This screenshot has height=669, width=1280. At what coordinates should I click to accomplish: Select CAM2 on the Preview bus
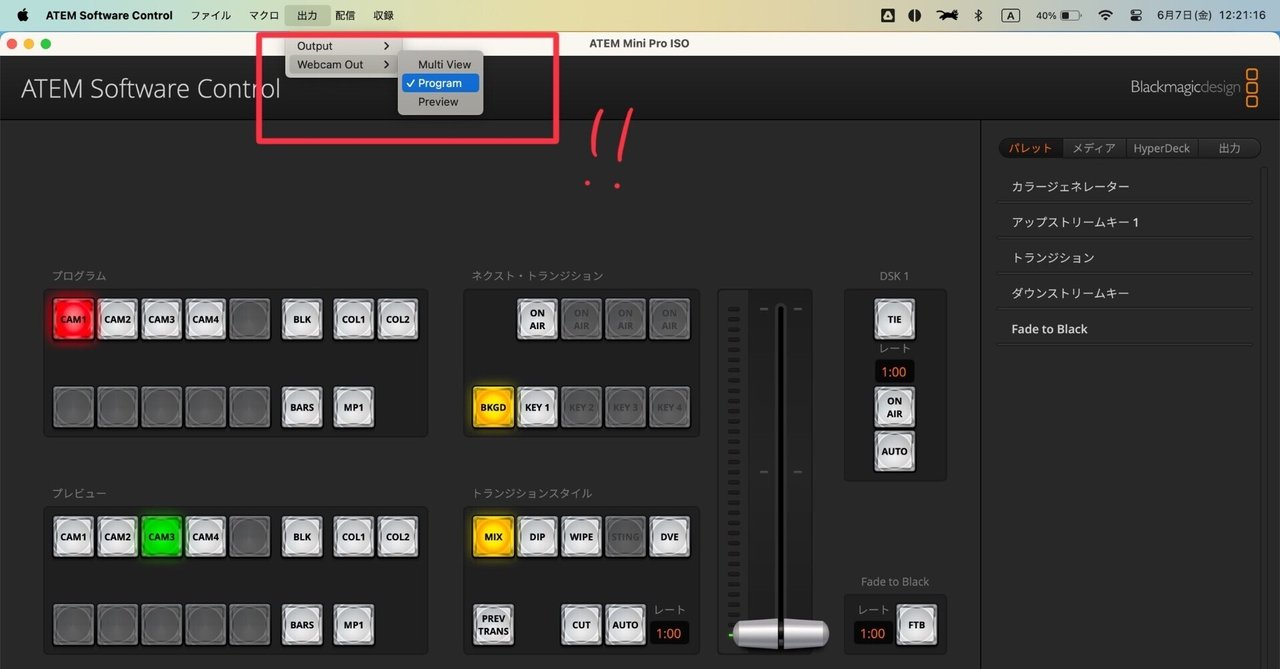117,536
